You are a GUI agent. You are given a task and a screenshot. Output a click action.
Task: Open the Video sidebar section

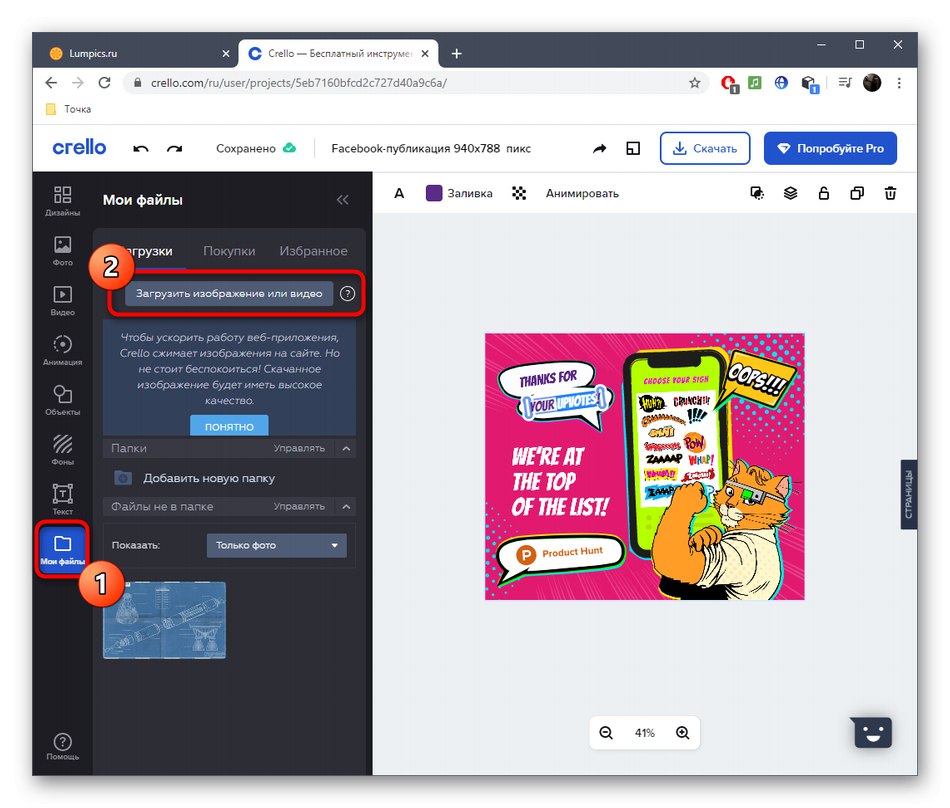(x=62, y=301)
